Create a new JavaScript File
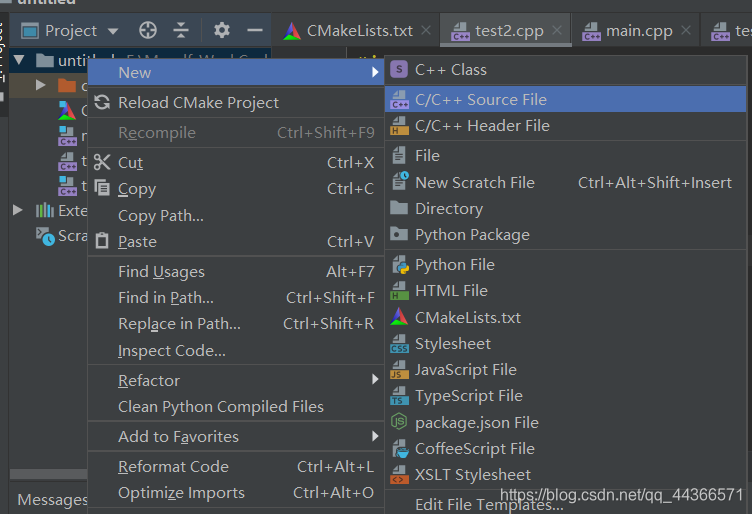The image size is (752, 514). pyautogui.click(x=565, y=370)
